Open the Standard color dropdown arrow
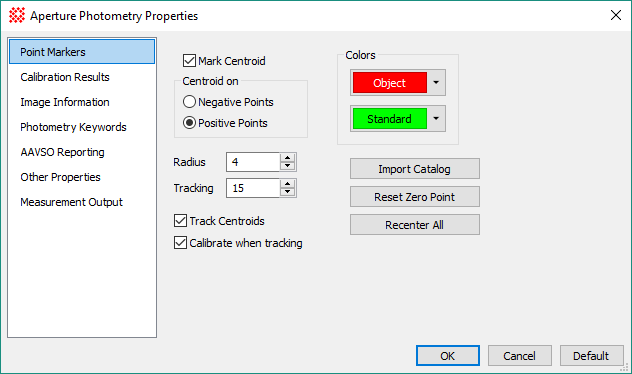632x374 pixels. (436, 118)
